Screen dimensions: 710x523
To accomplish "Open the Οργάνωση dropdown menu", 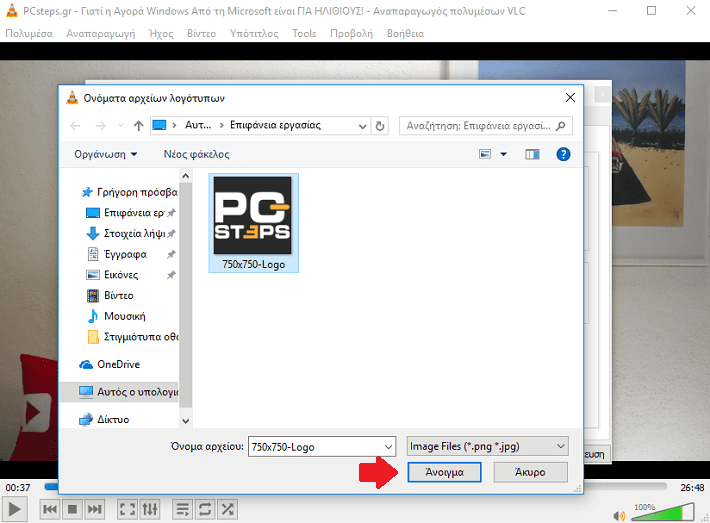I will pos(106,154).
